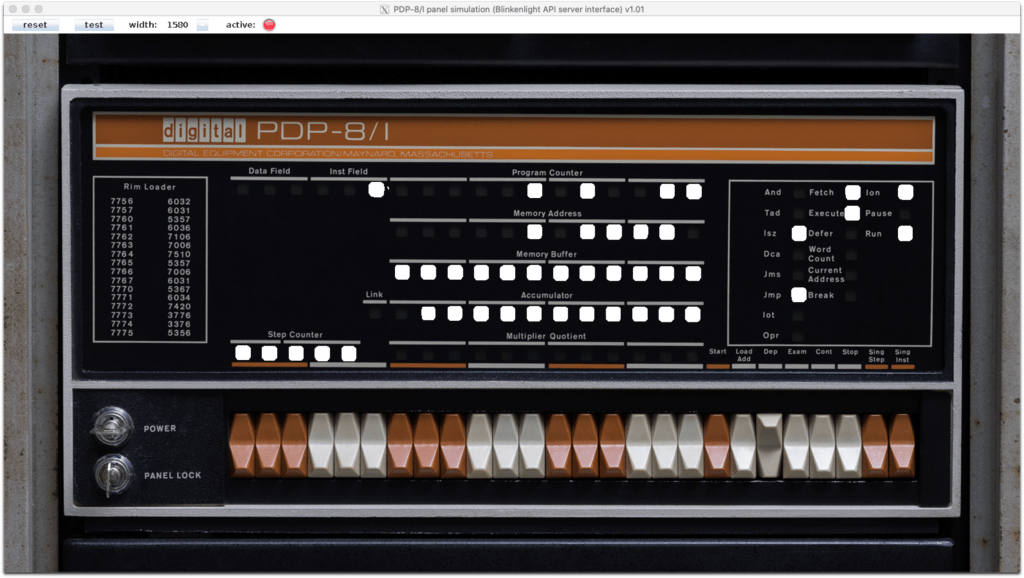Viewport: 1024px width, 578px height.
Task: Flip the Dep switch
Action: 769,445
